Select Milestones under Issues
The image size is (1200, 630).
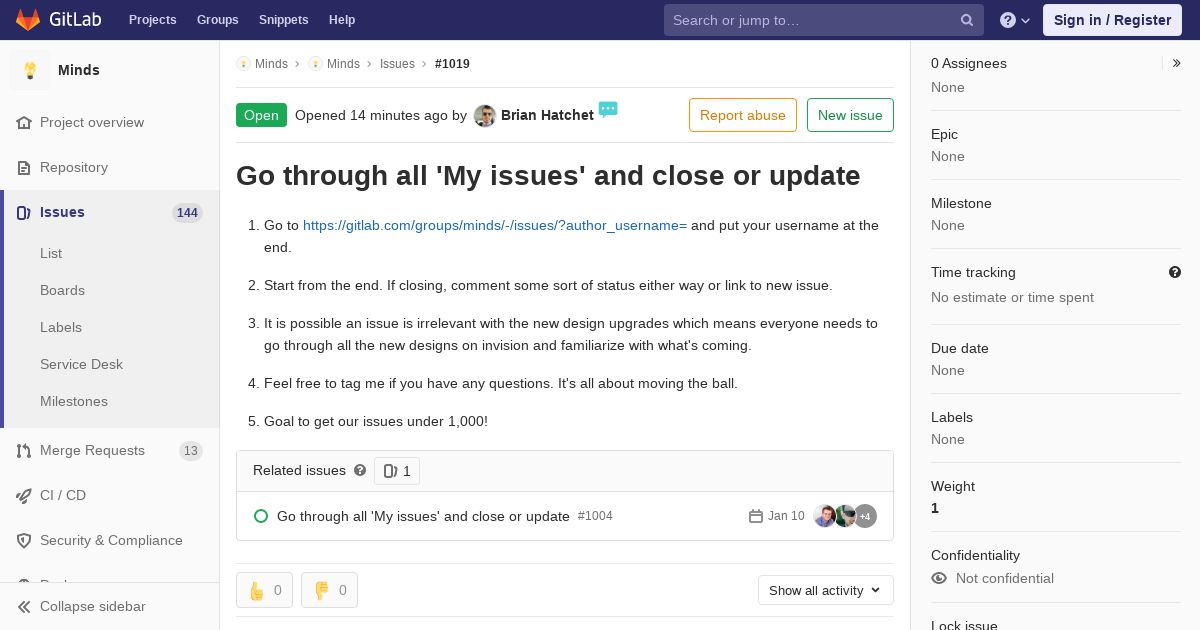coord(74,401)
